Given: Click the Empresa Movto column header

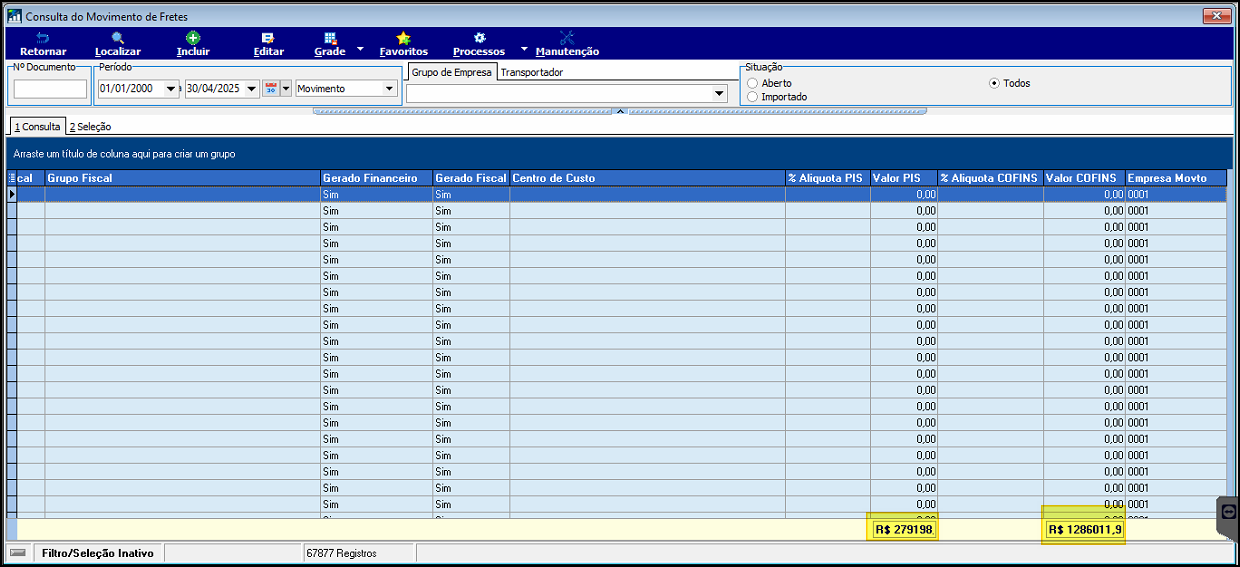Looking at the screenshot, I should point(1175,178).
